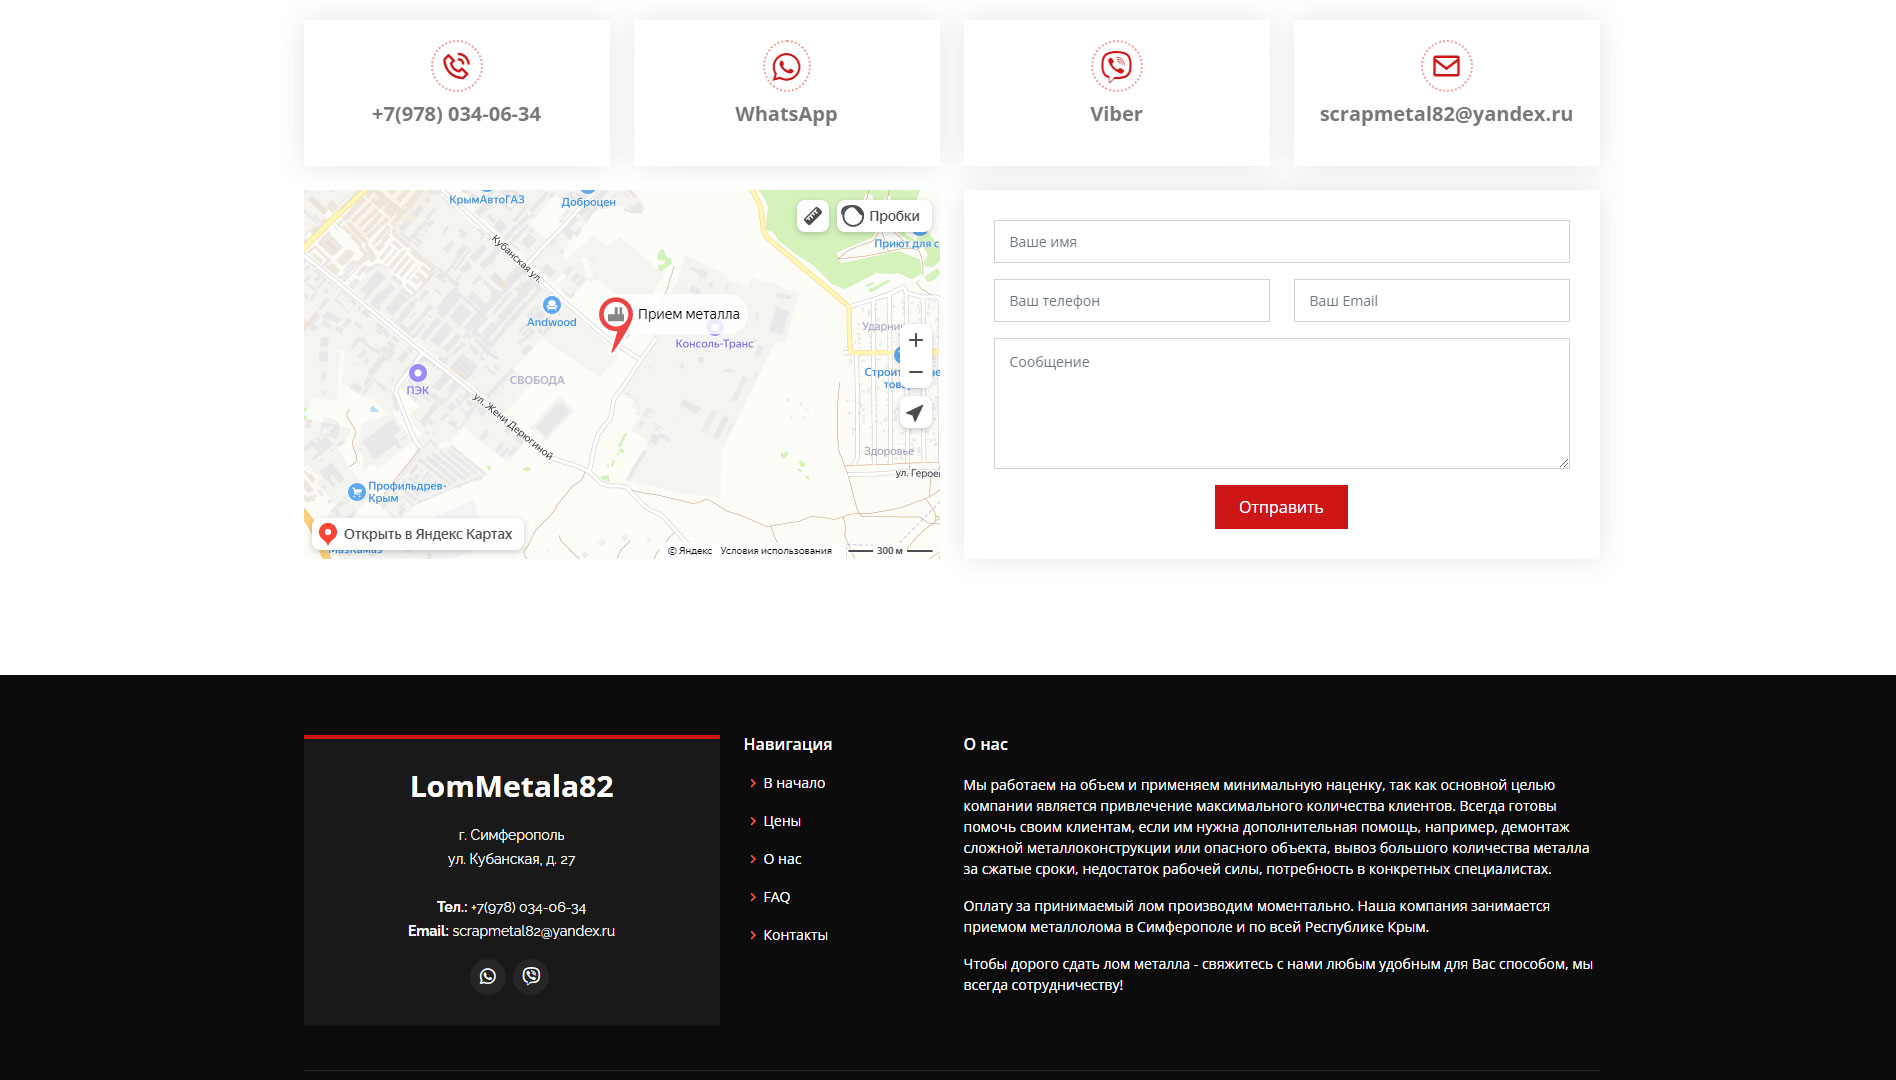1896x1080 pixels.
Task: Navigate to FAQ in the footer
Action: [776, 897]
